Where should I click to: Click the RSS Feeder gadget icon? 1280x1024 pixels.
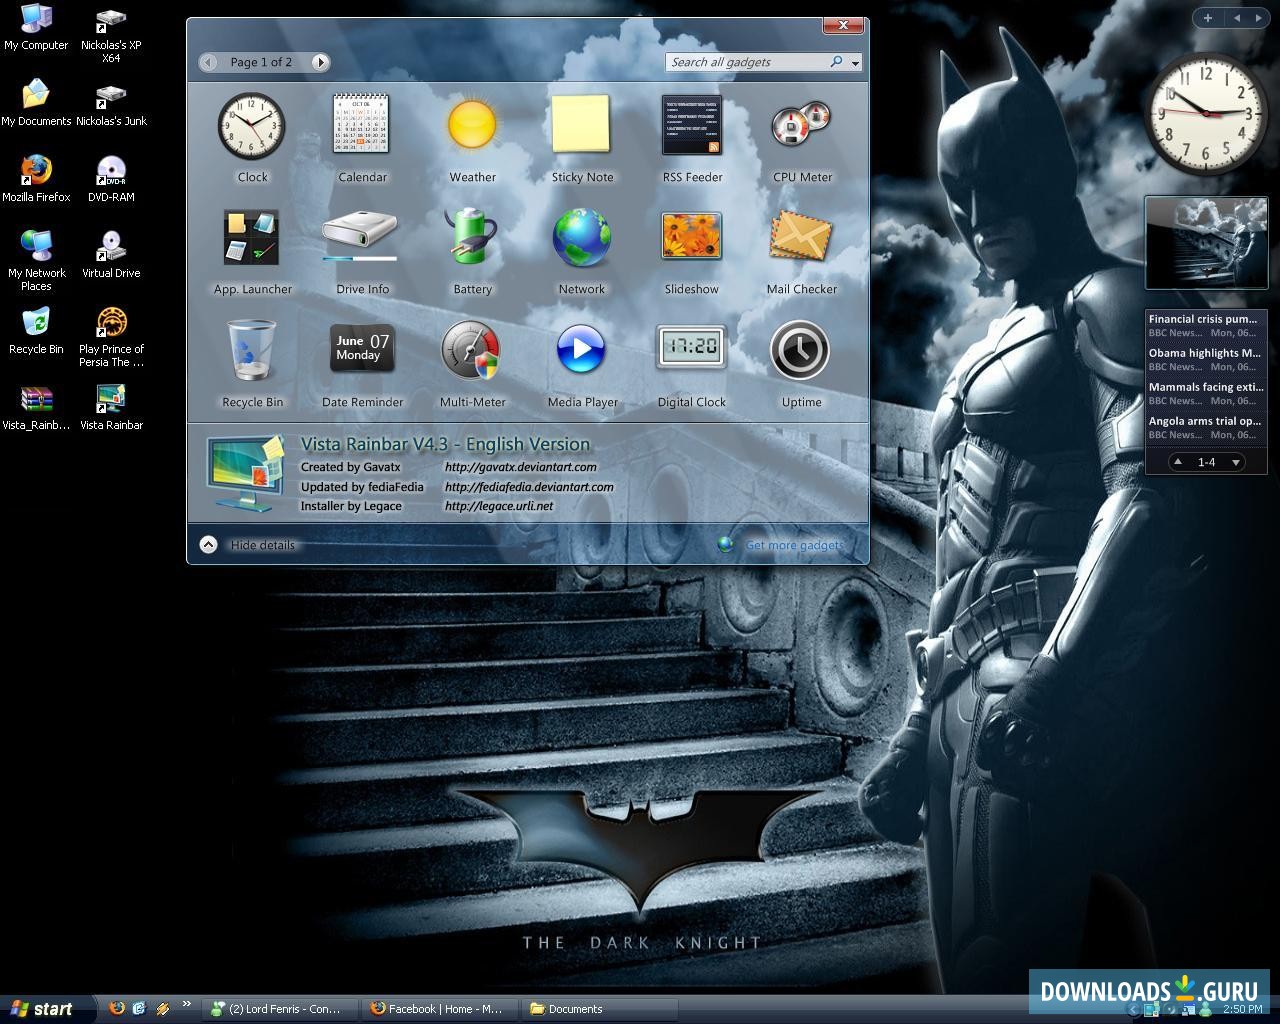692,126
